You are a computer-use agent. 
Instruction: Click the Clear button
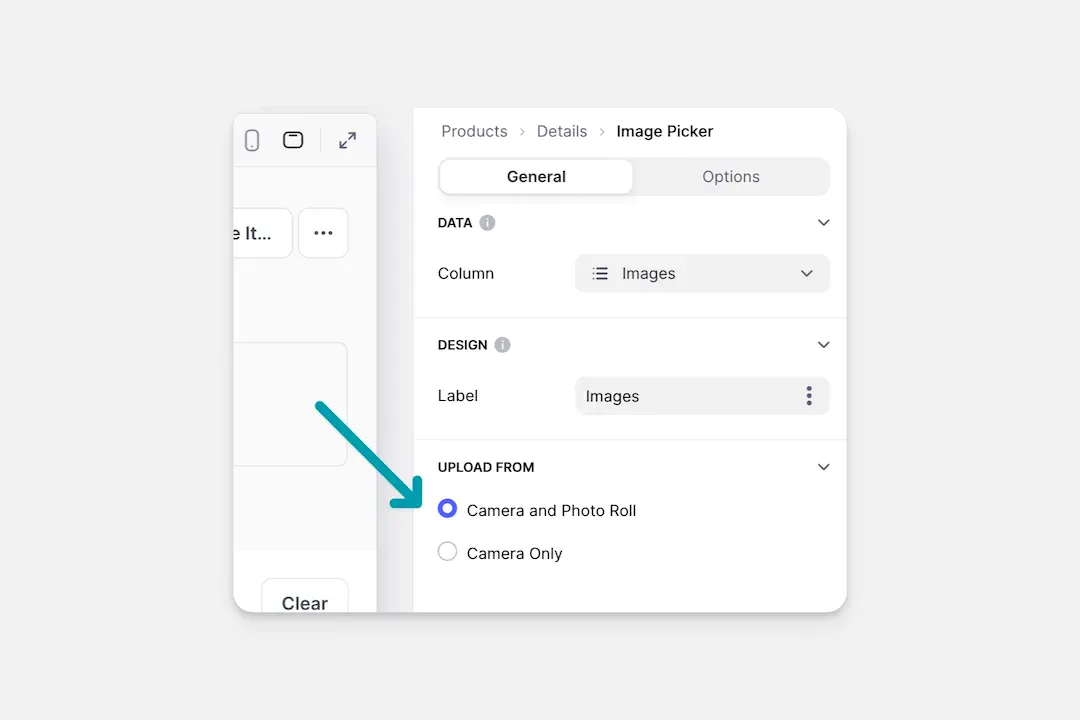[304, 597]
